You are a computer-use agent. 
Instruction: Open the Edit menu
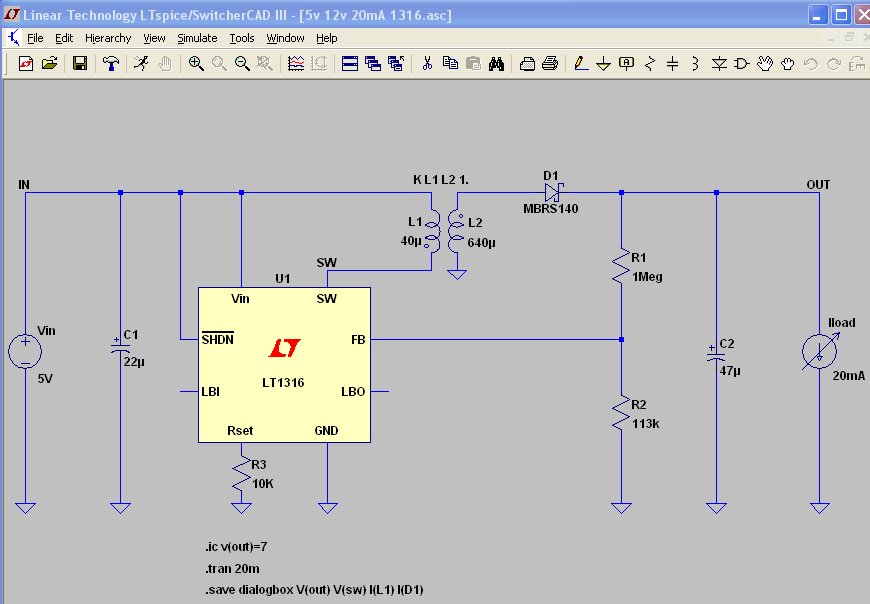coord(64,38)
